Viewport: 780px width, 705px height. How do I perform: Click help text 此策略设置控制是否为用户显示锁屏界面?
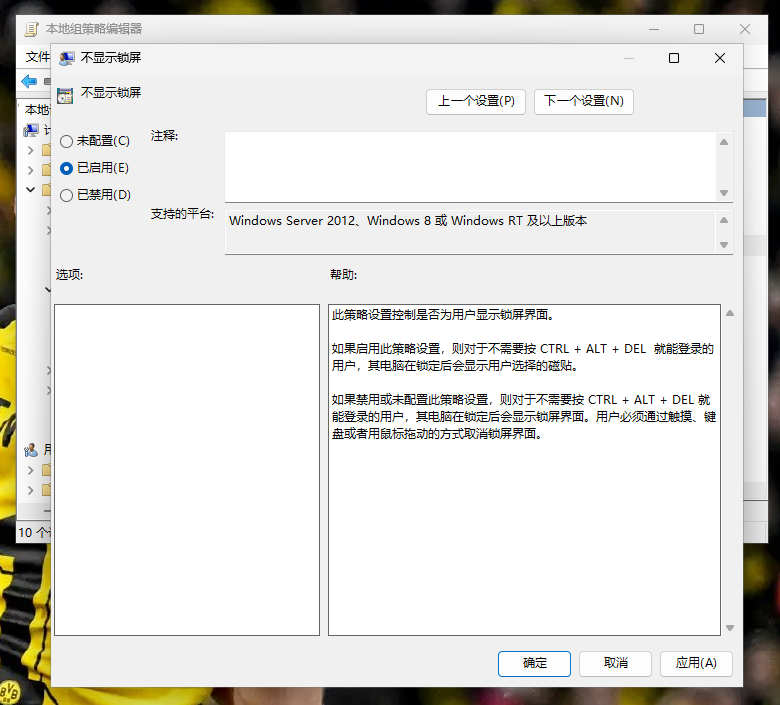[443, 315]
